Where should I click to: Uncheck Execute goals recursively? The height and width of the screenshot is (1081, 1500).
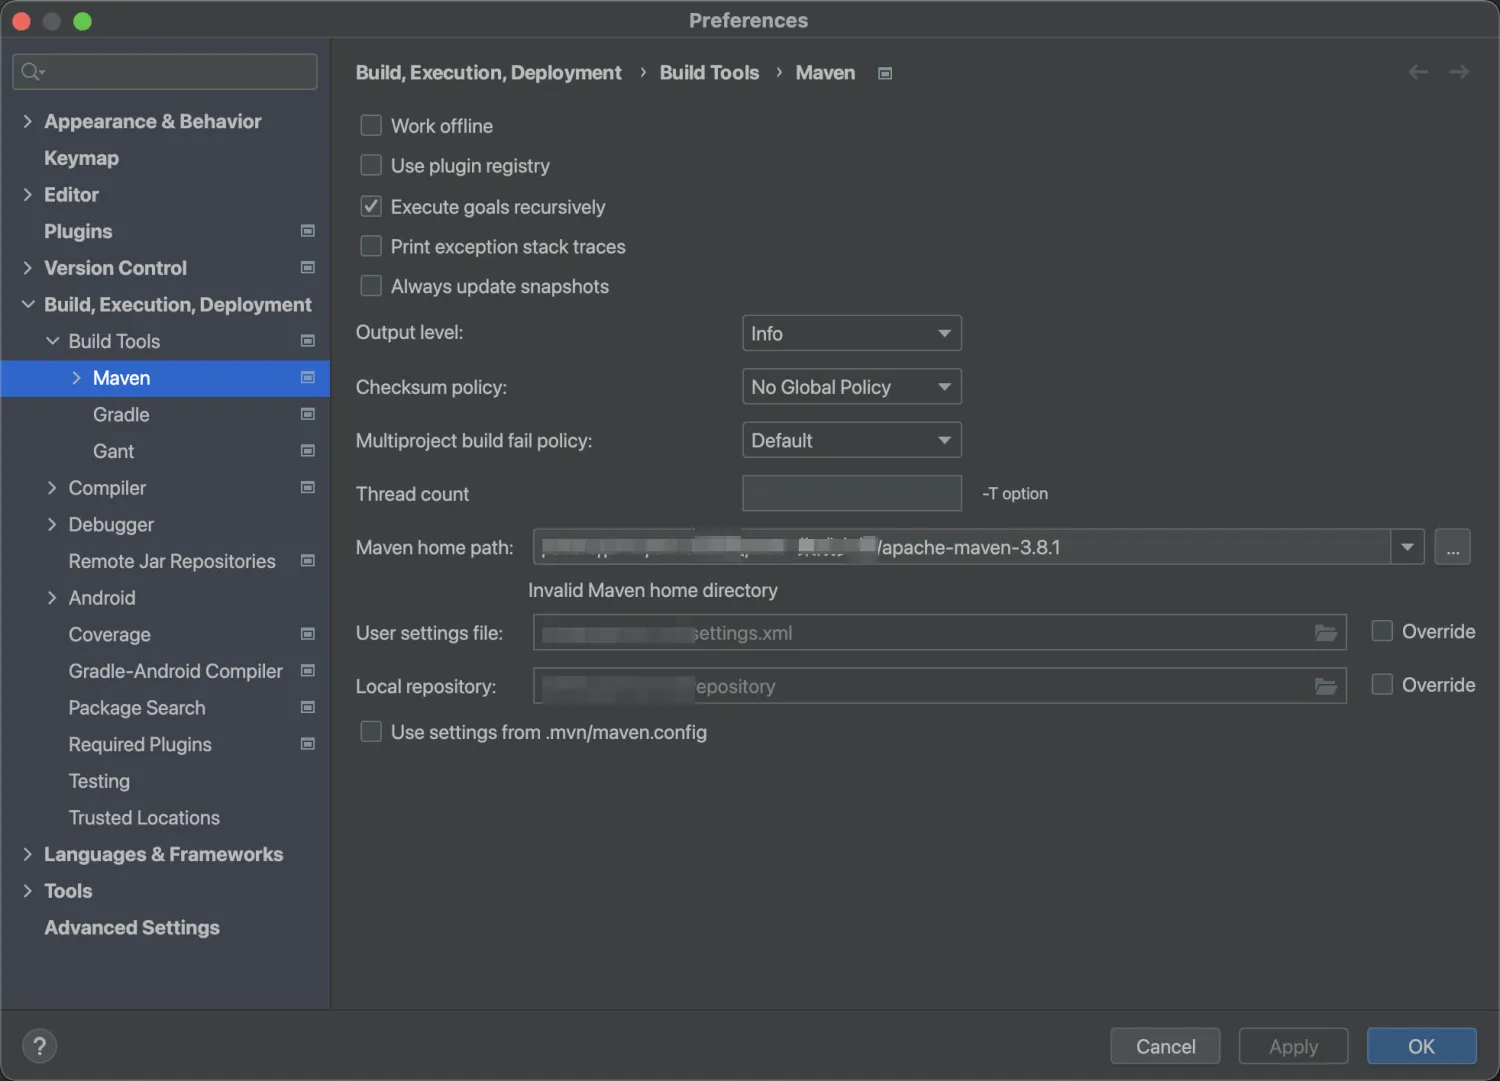[370, 206]
